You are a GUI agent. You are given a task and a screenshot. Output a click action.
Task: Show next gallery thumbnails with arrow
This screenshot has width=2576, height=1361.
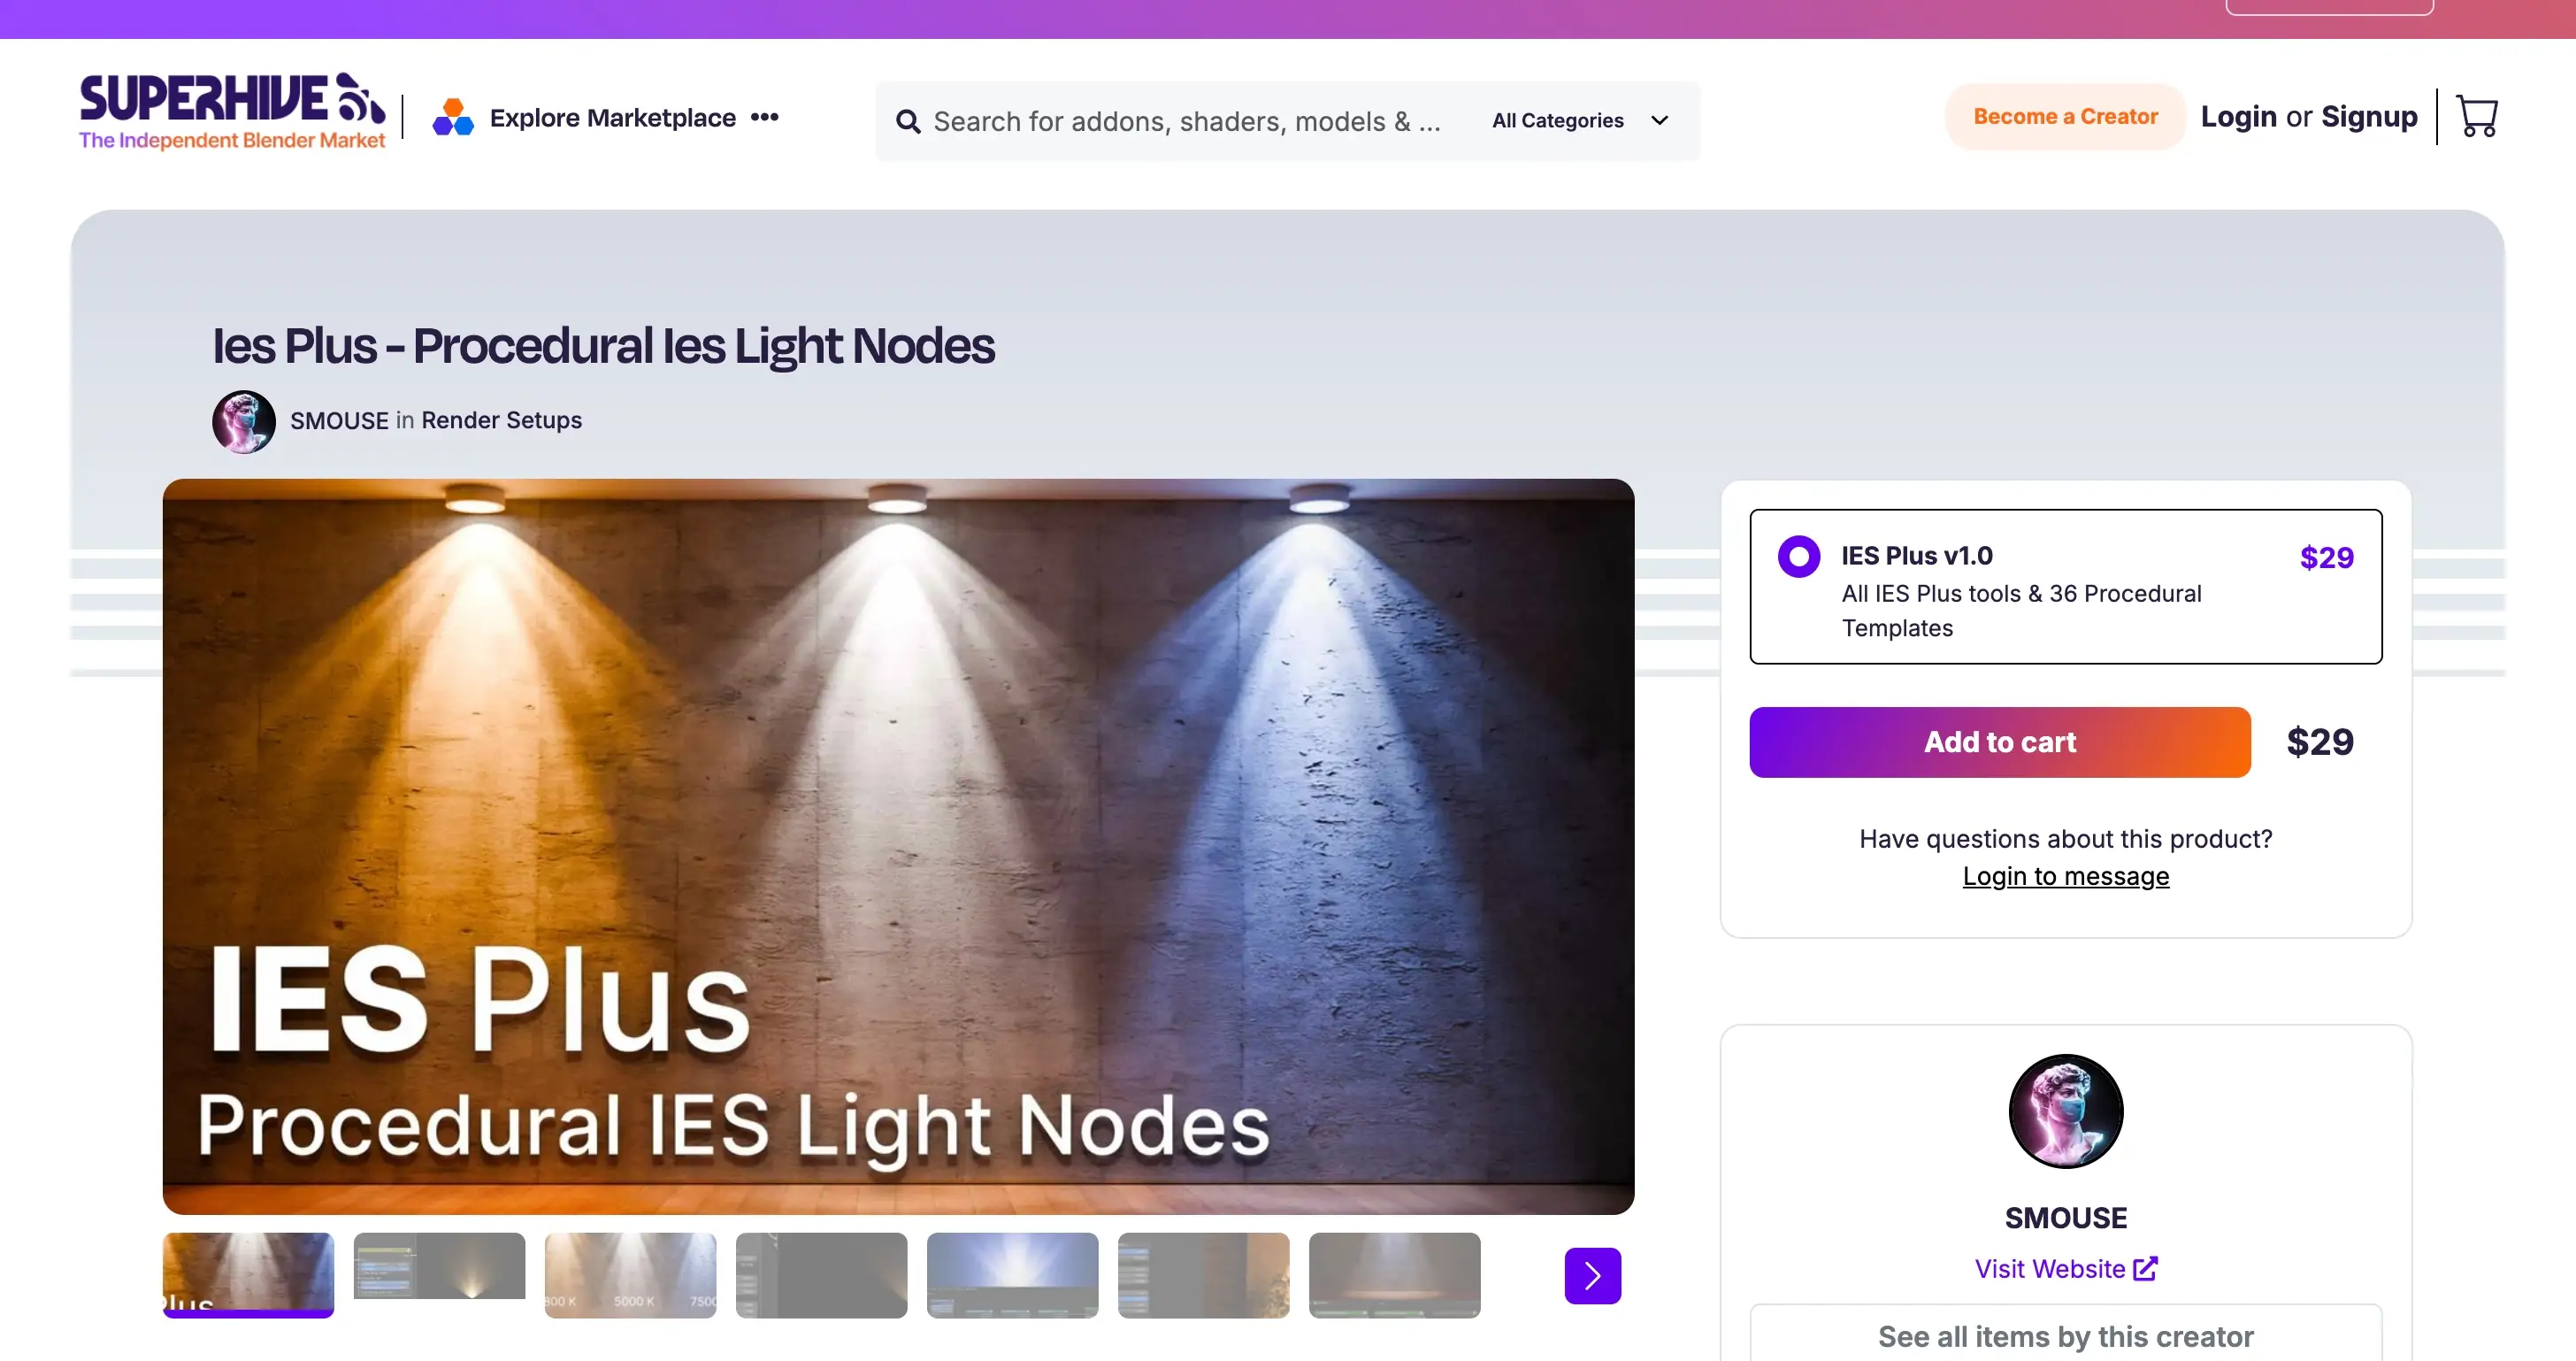[x=1592, y=1275]
